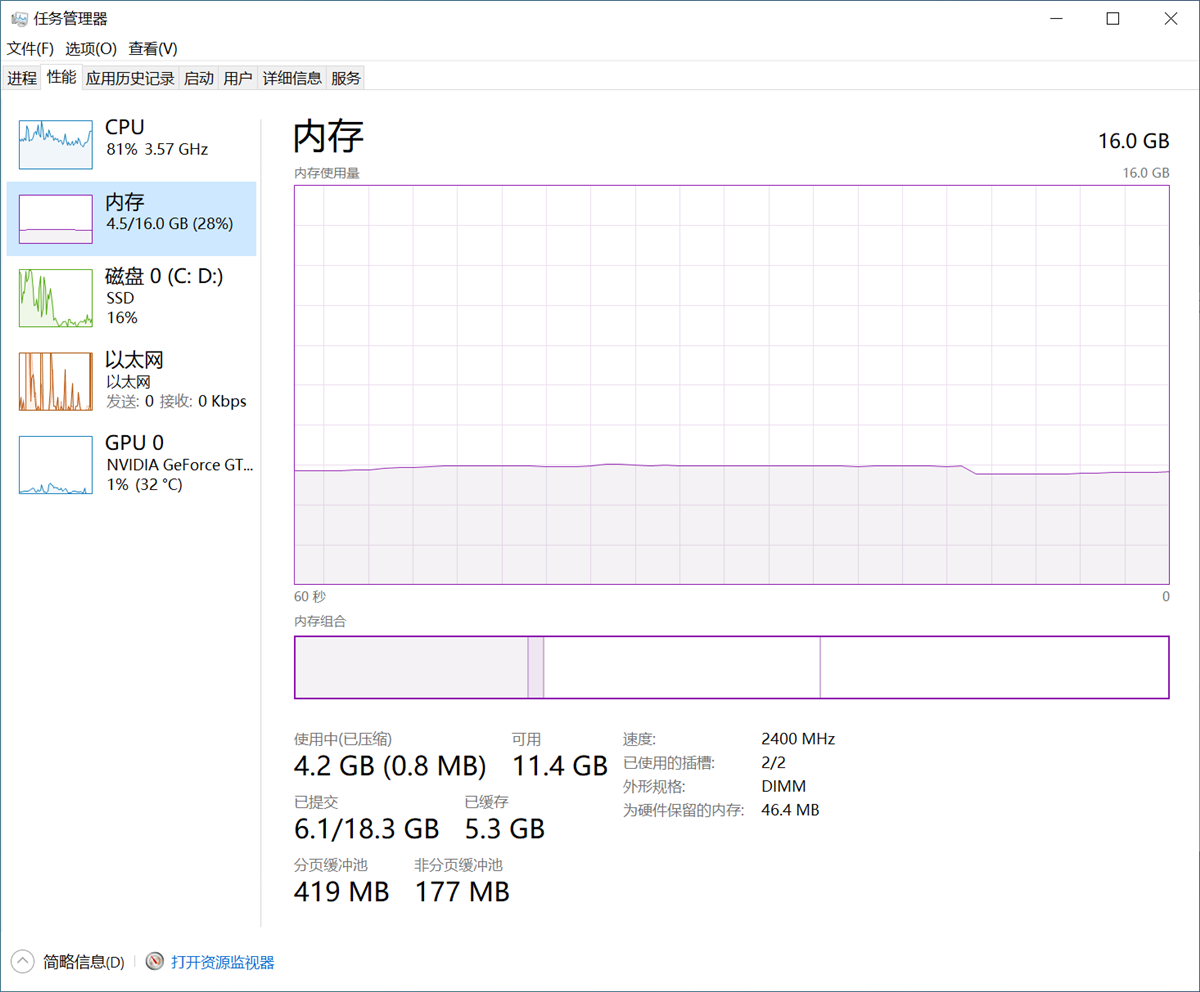The width and height of the screenshot is (1200, 992).
Task: Click the resource monitor icon
Action: [154, 962]
